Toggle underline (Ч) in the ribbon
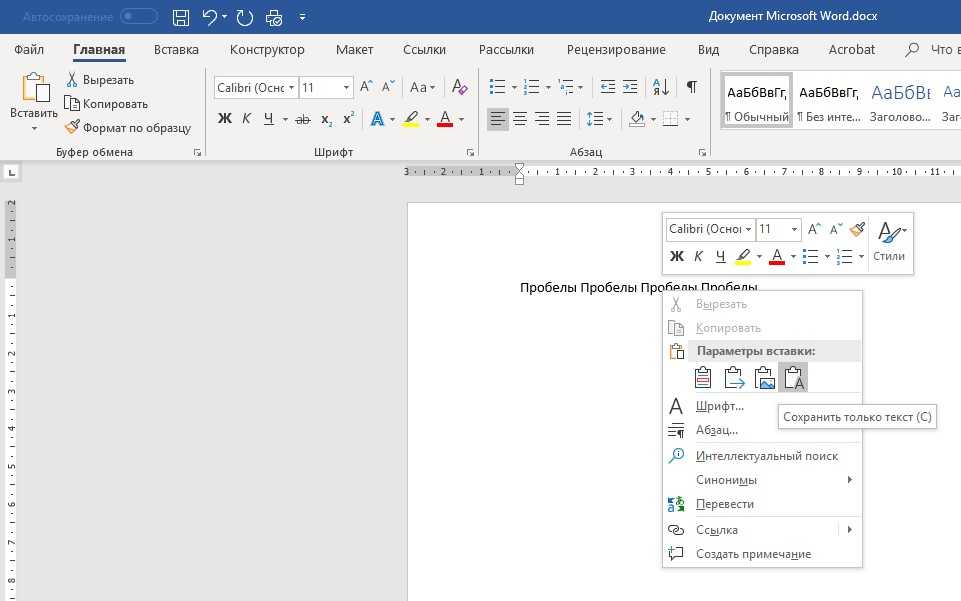The height and width of the screenshot is (601, 961). tap(268, 119)
